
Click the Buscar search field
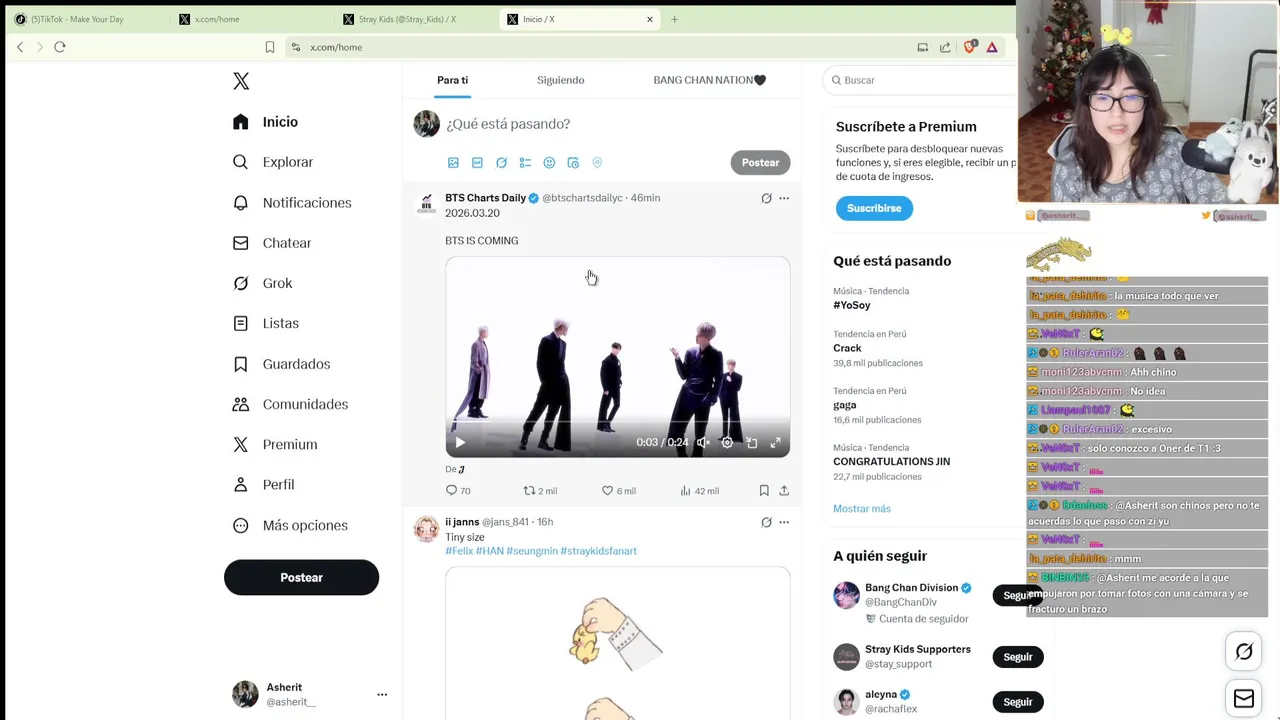[x=920, y=80]
